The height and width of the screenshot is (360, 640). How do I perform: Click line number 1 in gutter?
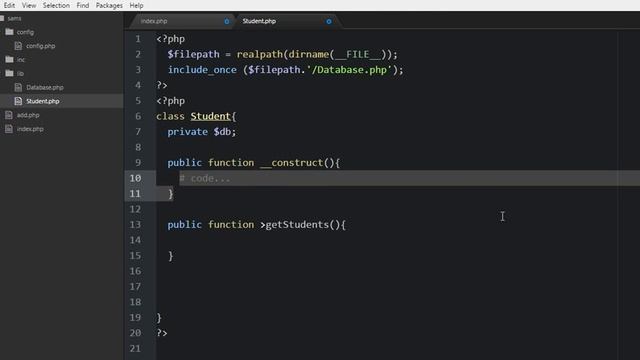click(x=138, y=39)
